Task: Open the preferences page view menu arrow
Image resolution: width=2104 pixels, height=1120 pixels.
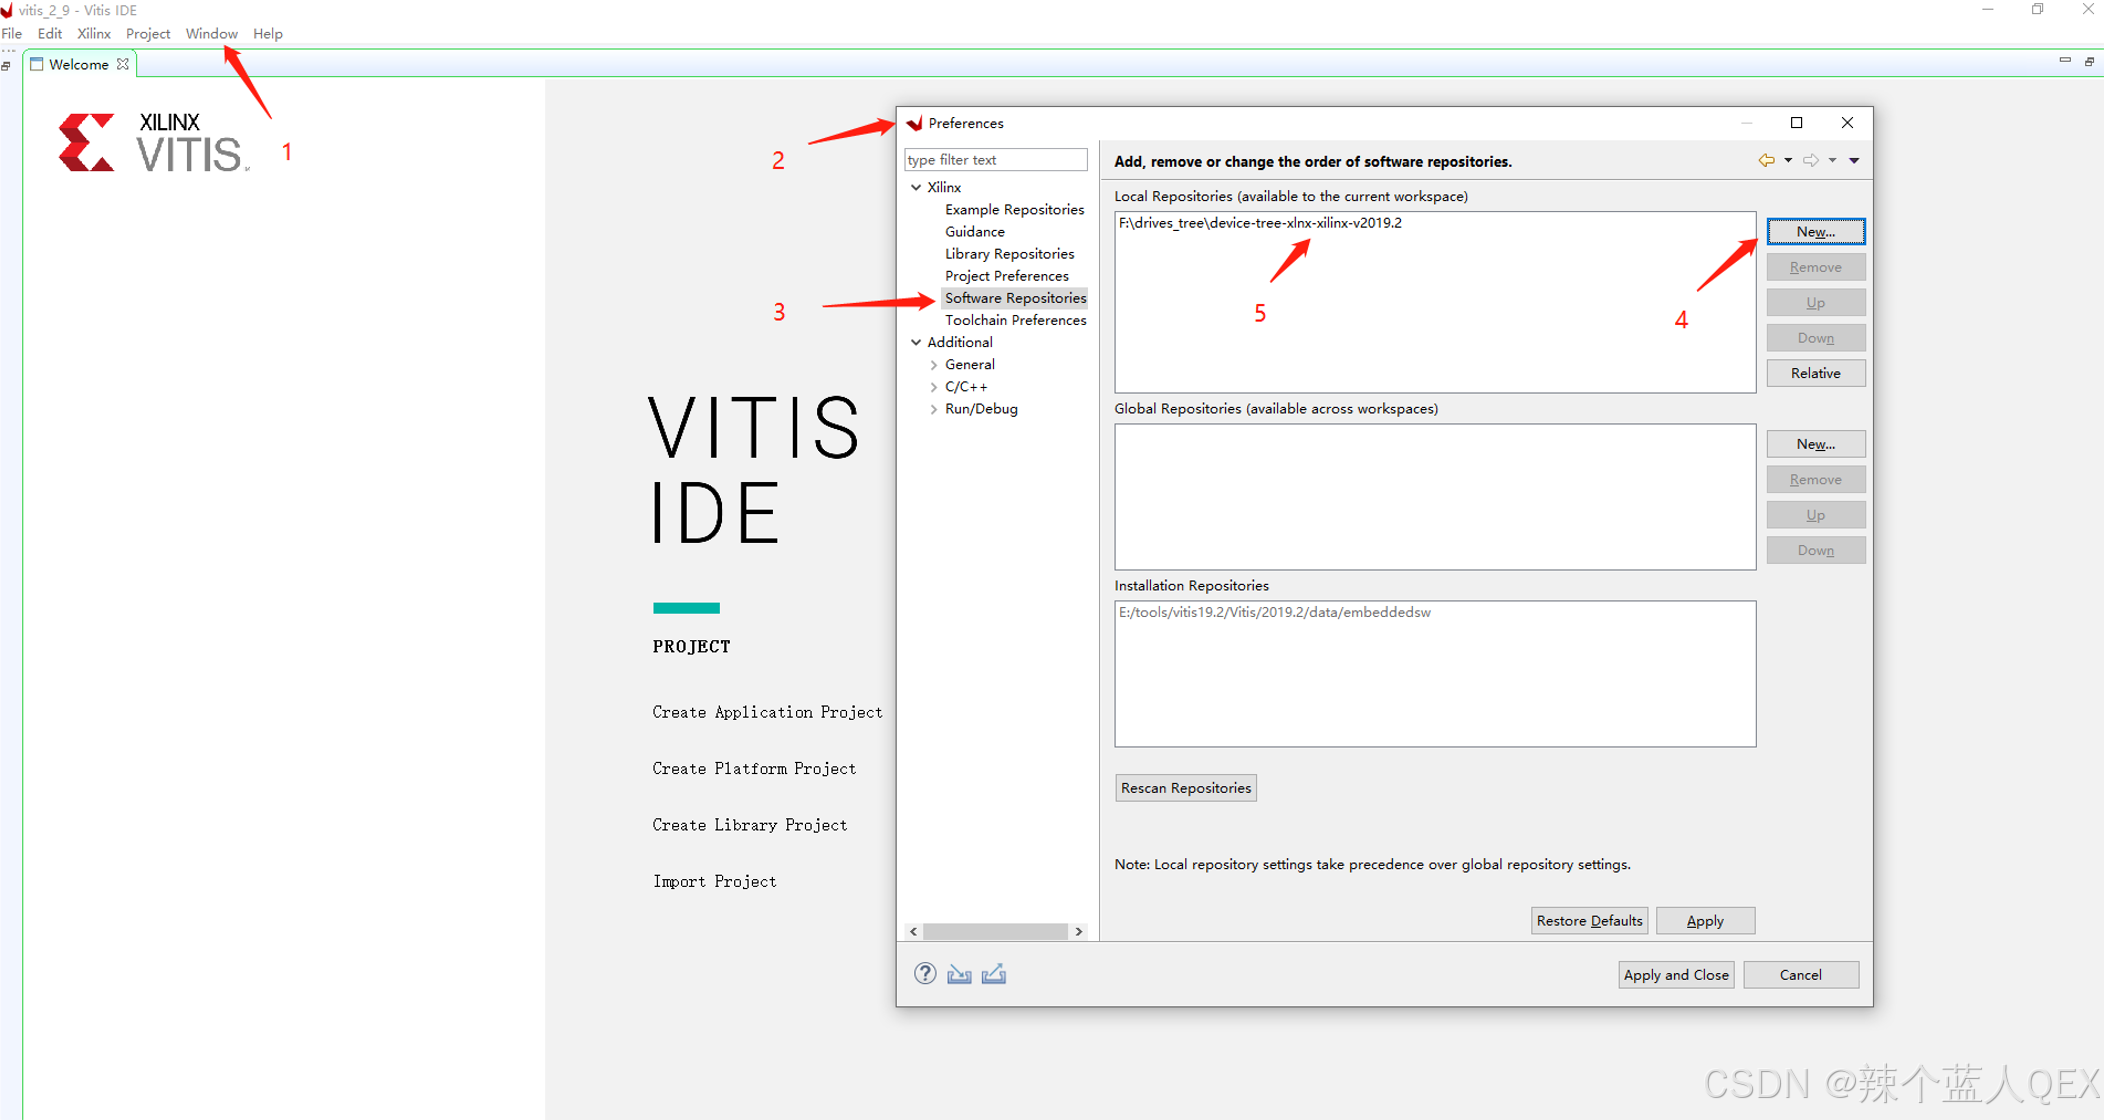Action: click(x=1854, y=160)
